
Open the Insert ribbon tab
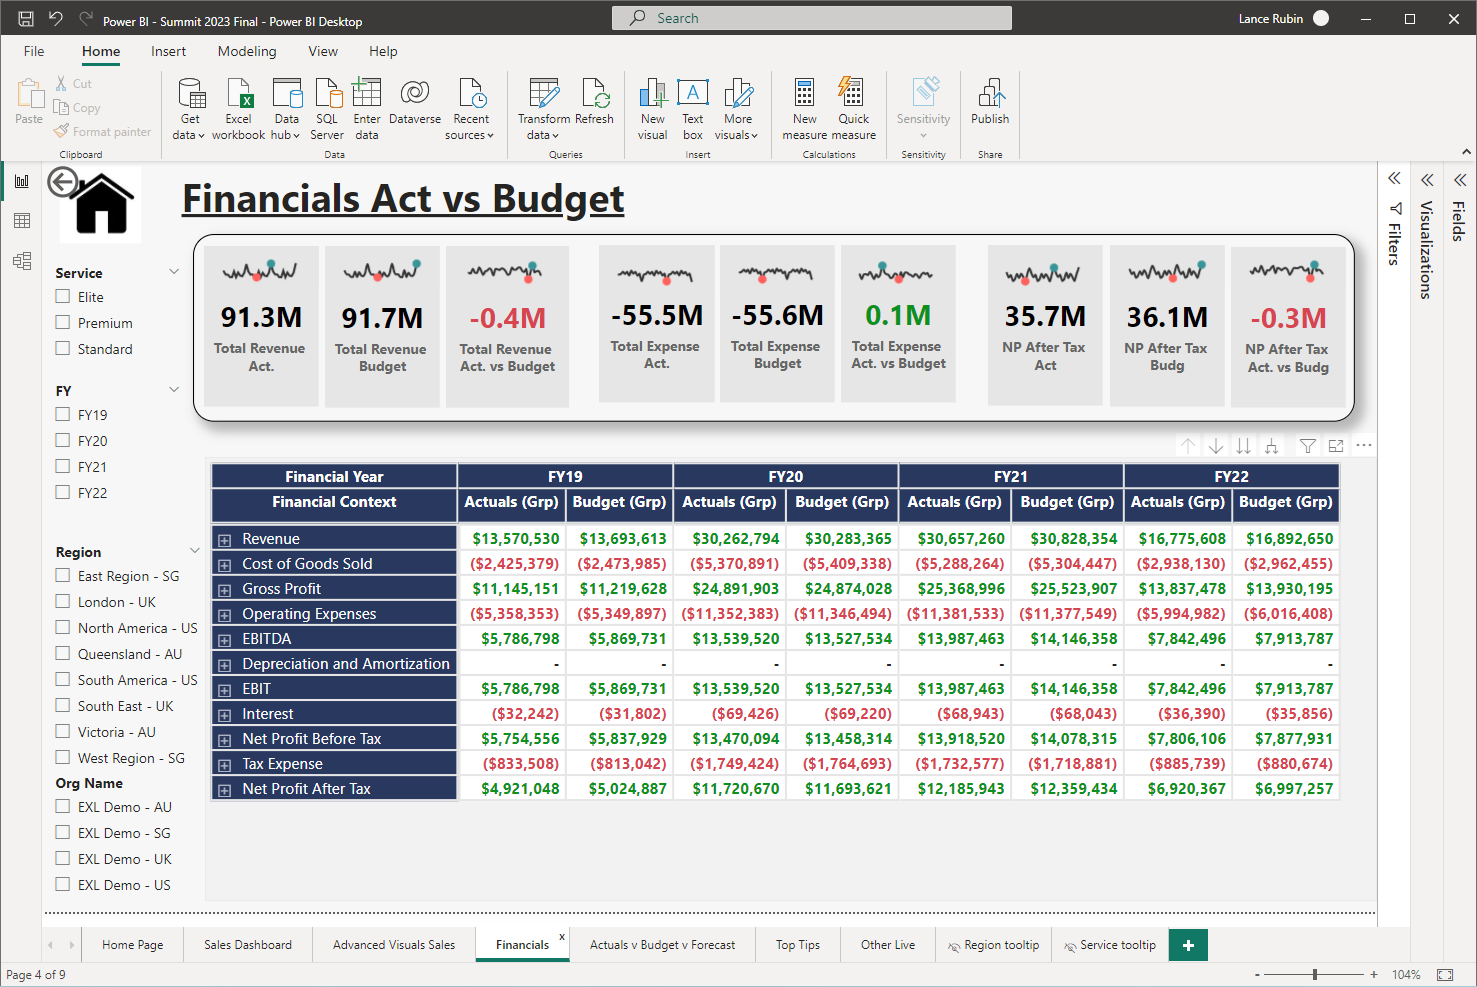click(x=168, y=51)
